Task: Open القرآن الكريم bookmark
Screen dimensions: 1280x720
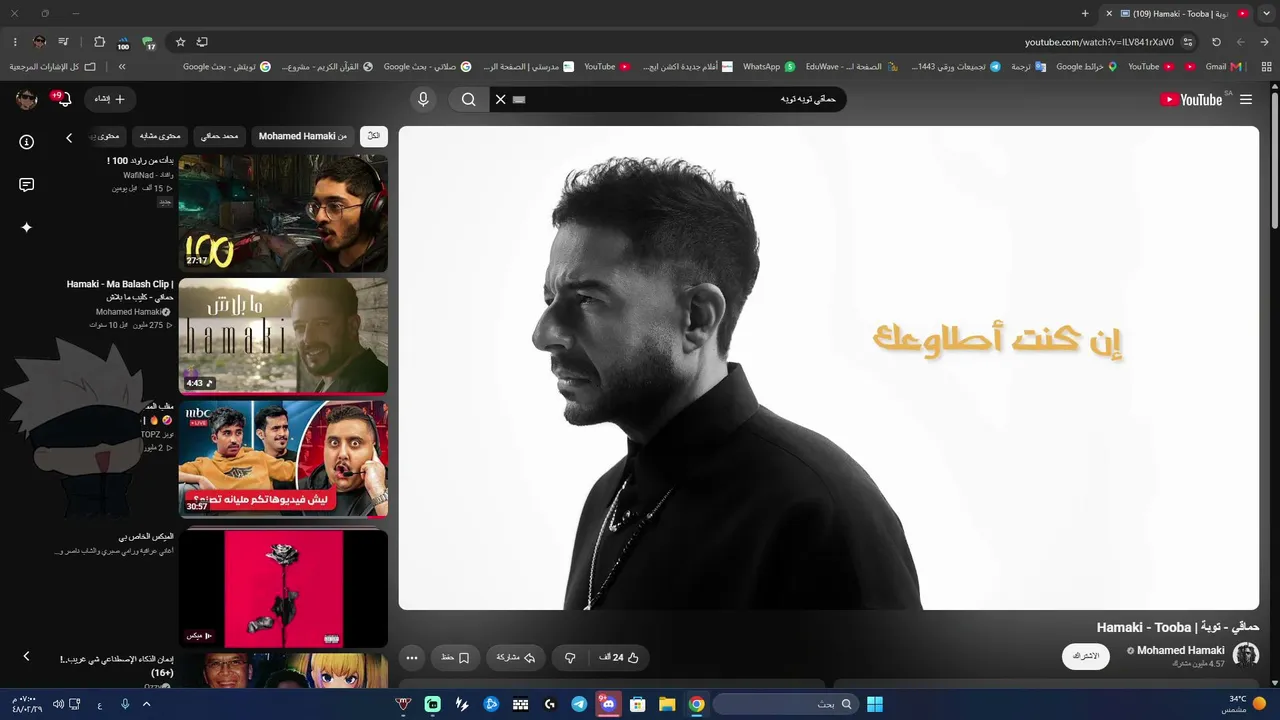Action: 325,67
